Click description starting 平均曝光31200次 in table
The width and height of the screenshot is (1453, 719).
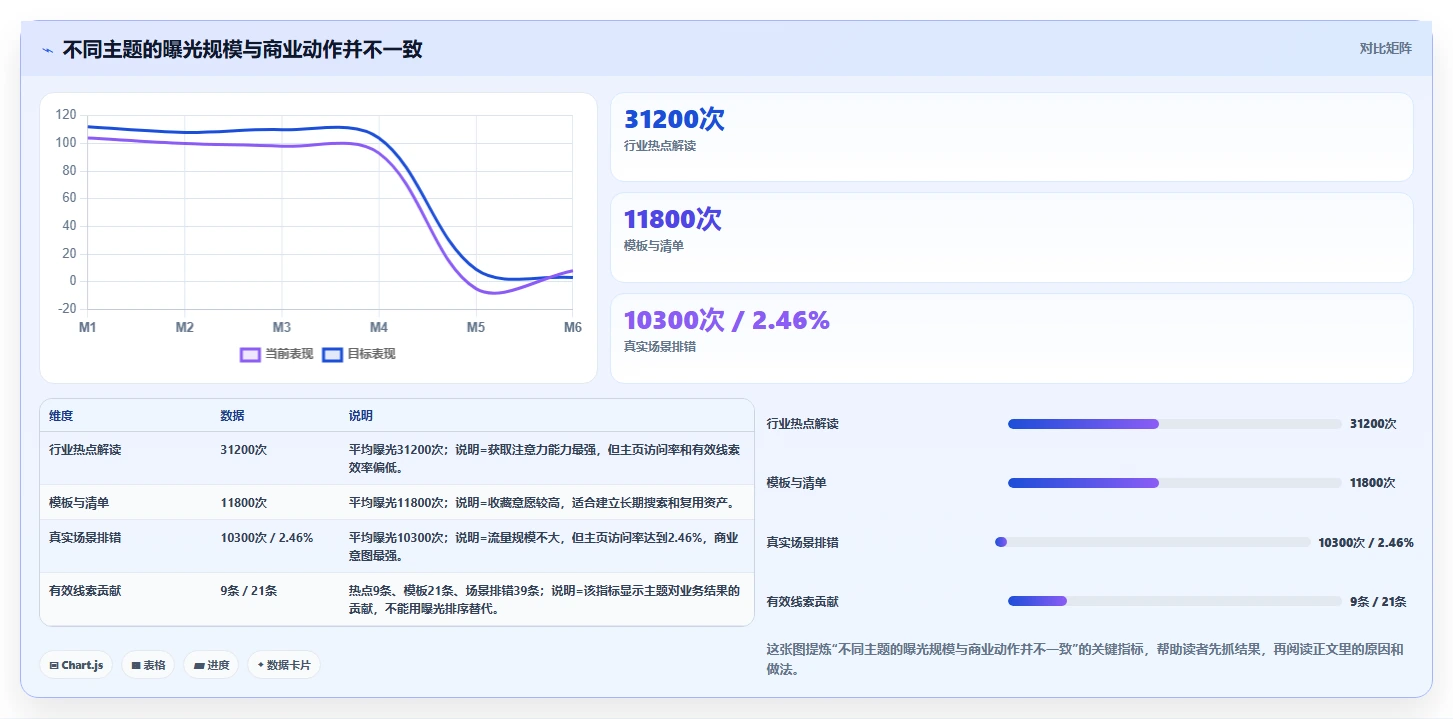[545, 459]
